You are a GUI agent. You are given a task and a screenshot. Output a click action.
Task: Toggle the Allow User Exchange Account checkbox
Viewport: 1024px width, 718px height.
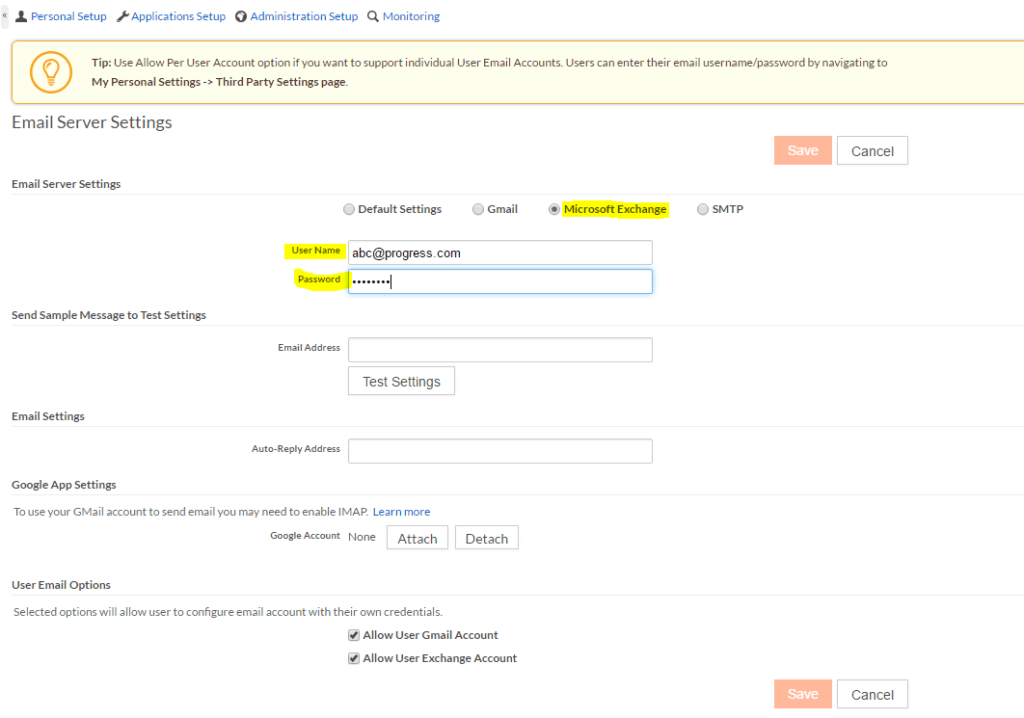(354, 659)
